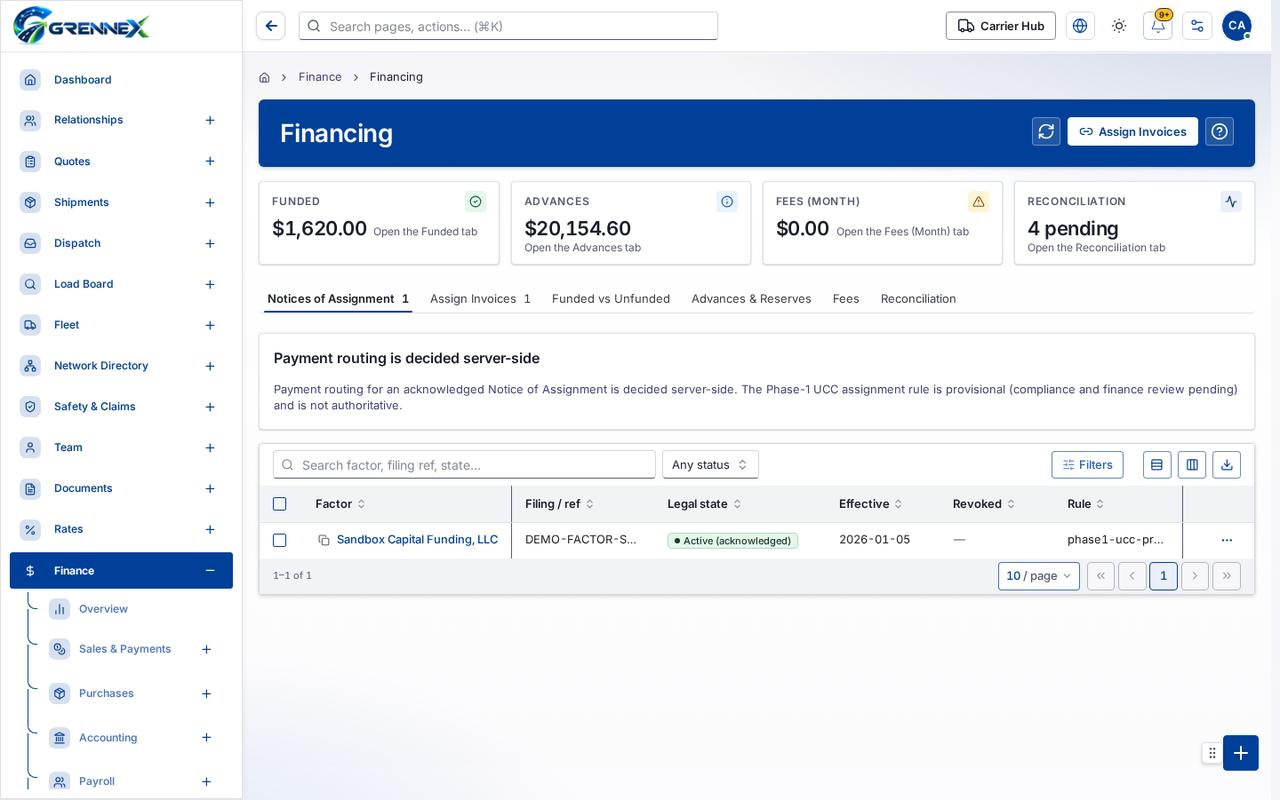Check the Sandbox Capital Funding row checkbox

pos(280,540)
